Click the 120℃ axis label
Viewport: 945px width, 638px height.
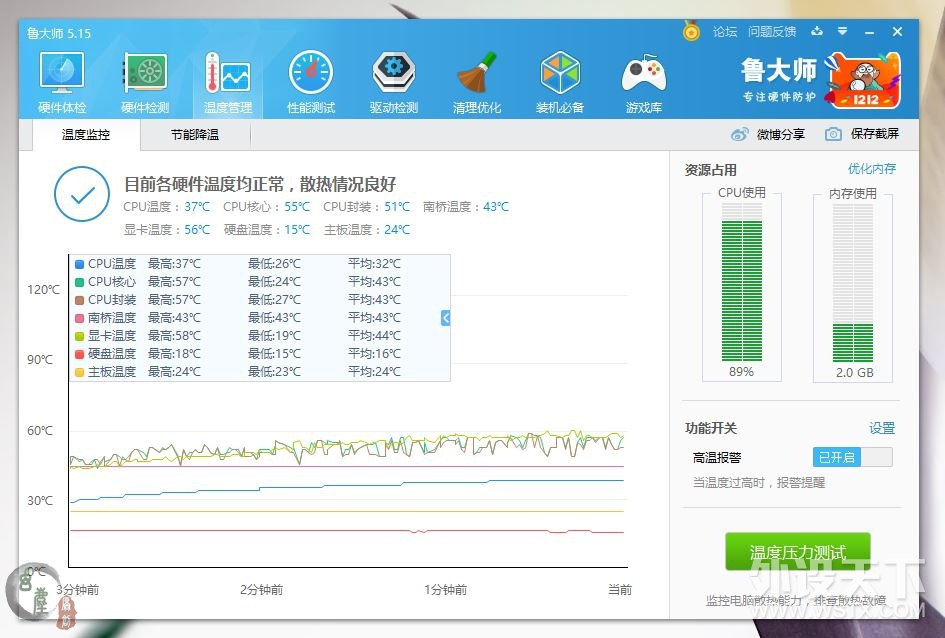pyautogui.click(x=43, y=290)
